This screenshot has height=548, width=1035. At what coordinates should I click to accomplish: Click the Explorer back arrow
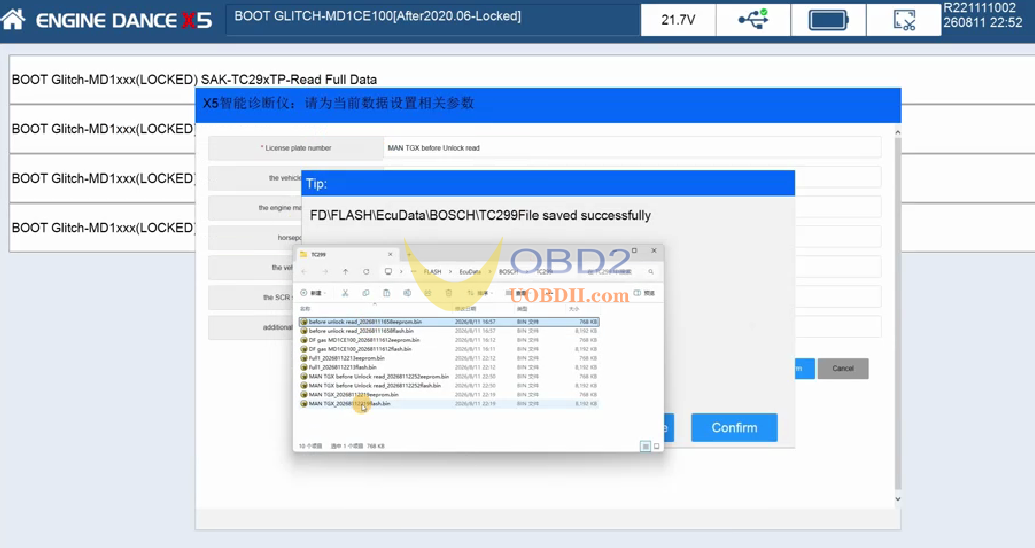pyautogui.click(x=304, y=272)
